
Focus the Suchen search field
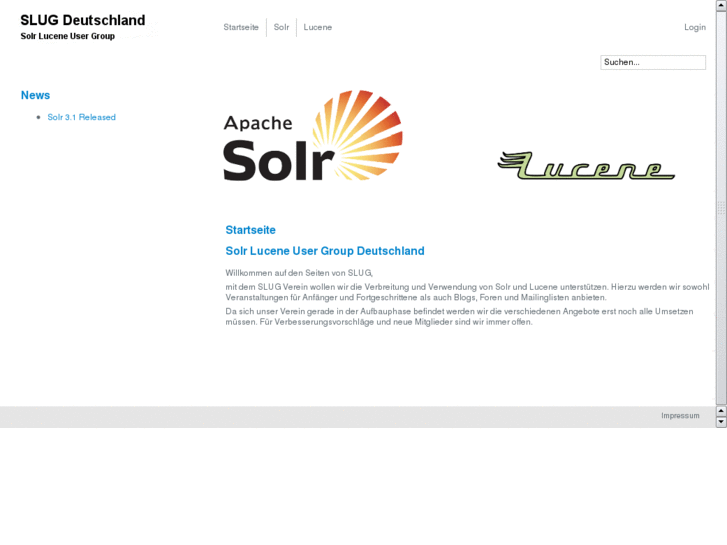tap(653, 62)
